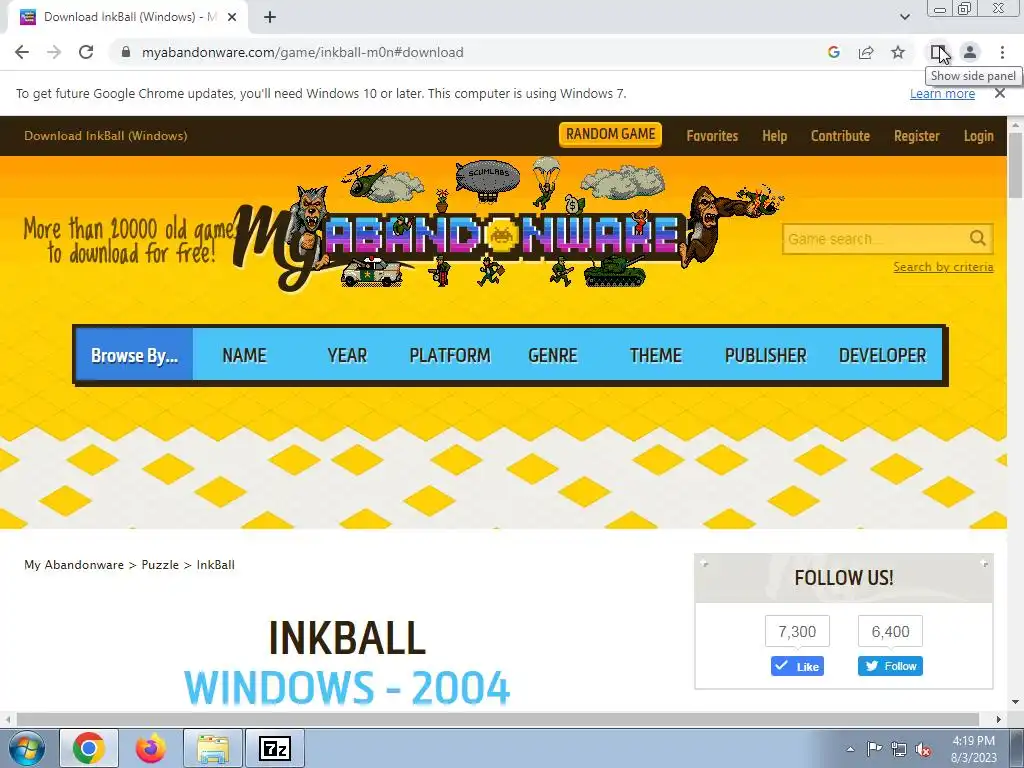The height and width of the screenshot is (768, 1024).
Task: Click the Google icon in the address bar
Action: 833,52
